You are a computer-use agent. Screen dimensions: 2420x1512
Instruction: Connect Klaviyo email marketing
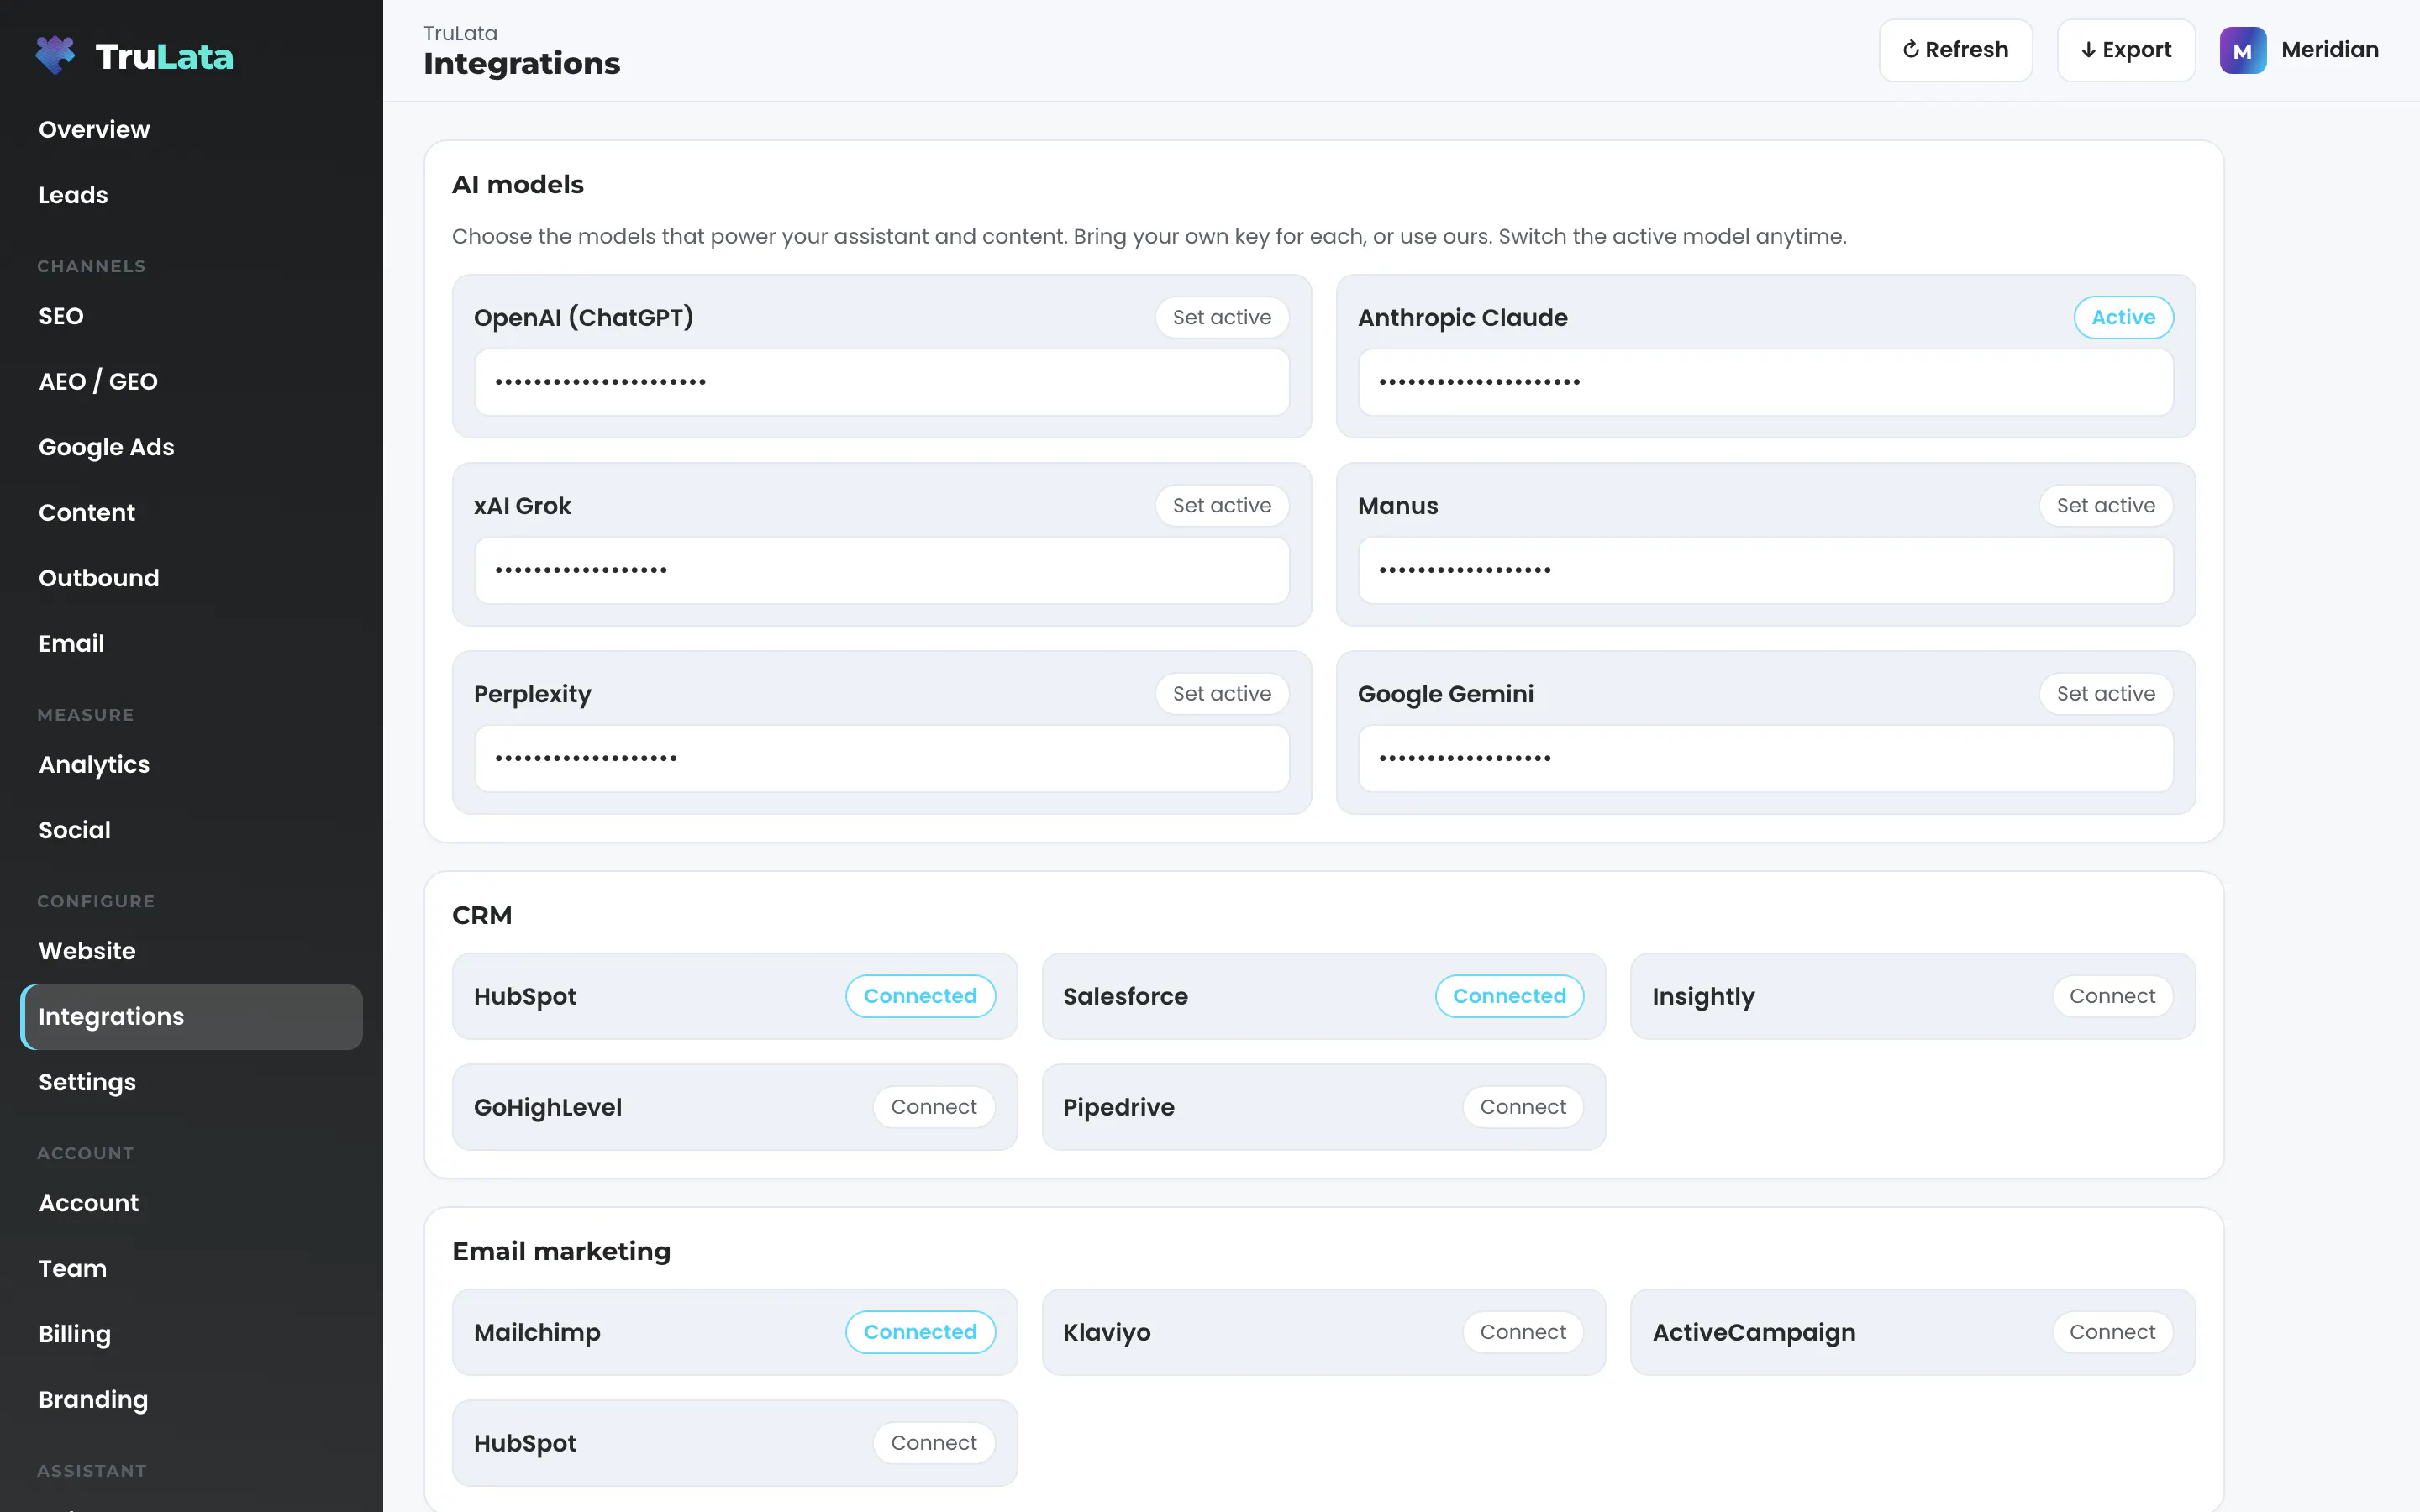point(1522,1332)
